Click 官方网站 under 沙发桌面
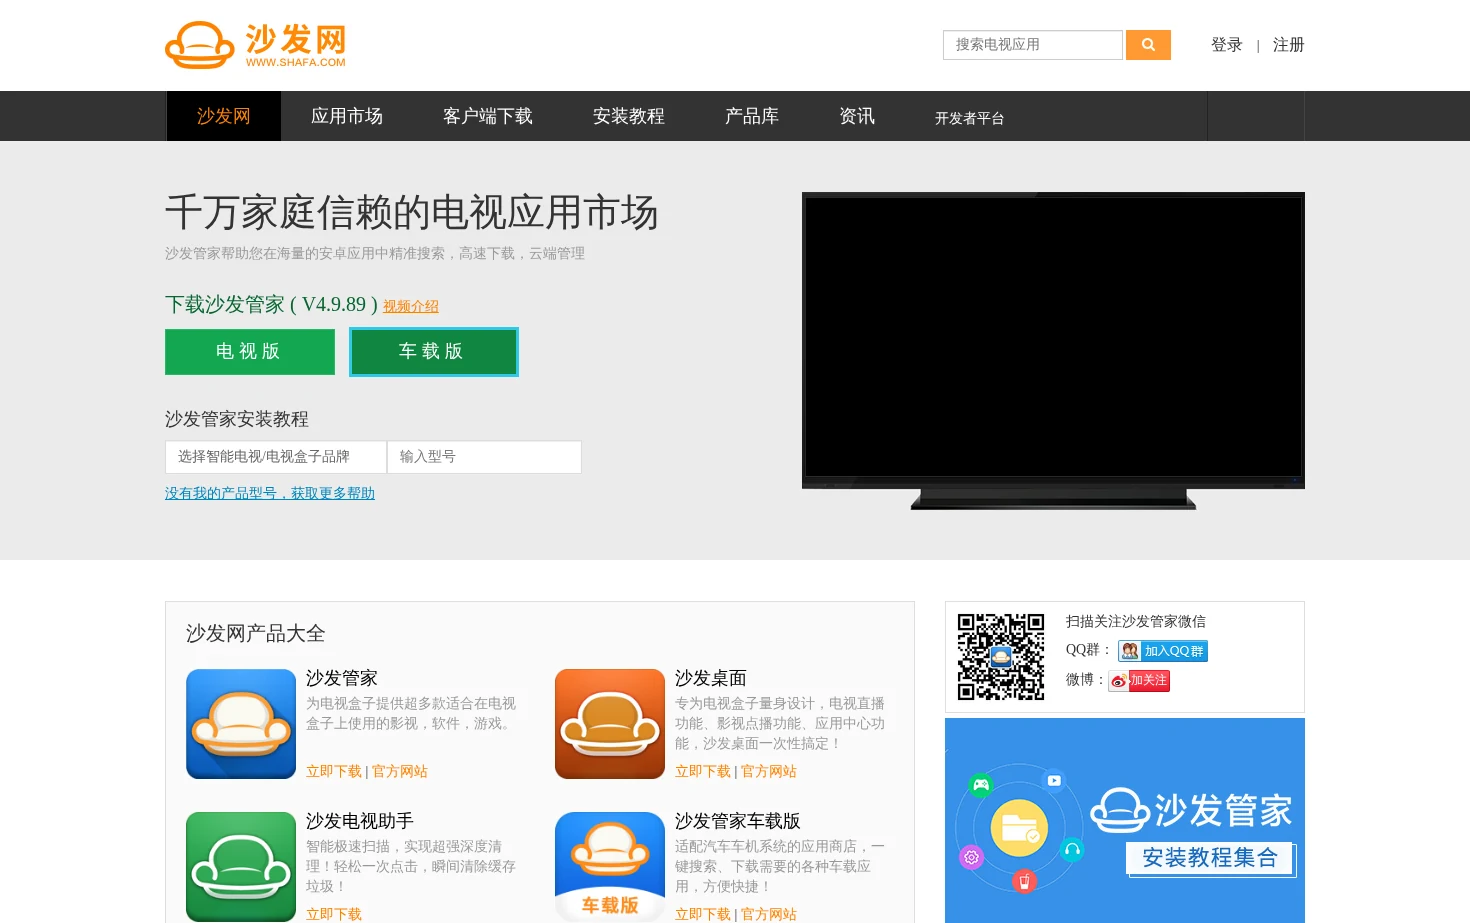 [769, 771]
